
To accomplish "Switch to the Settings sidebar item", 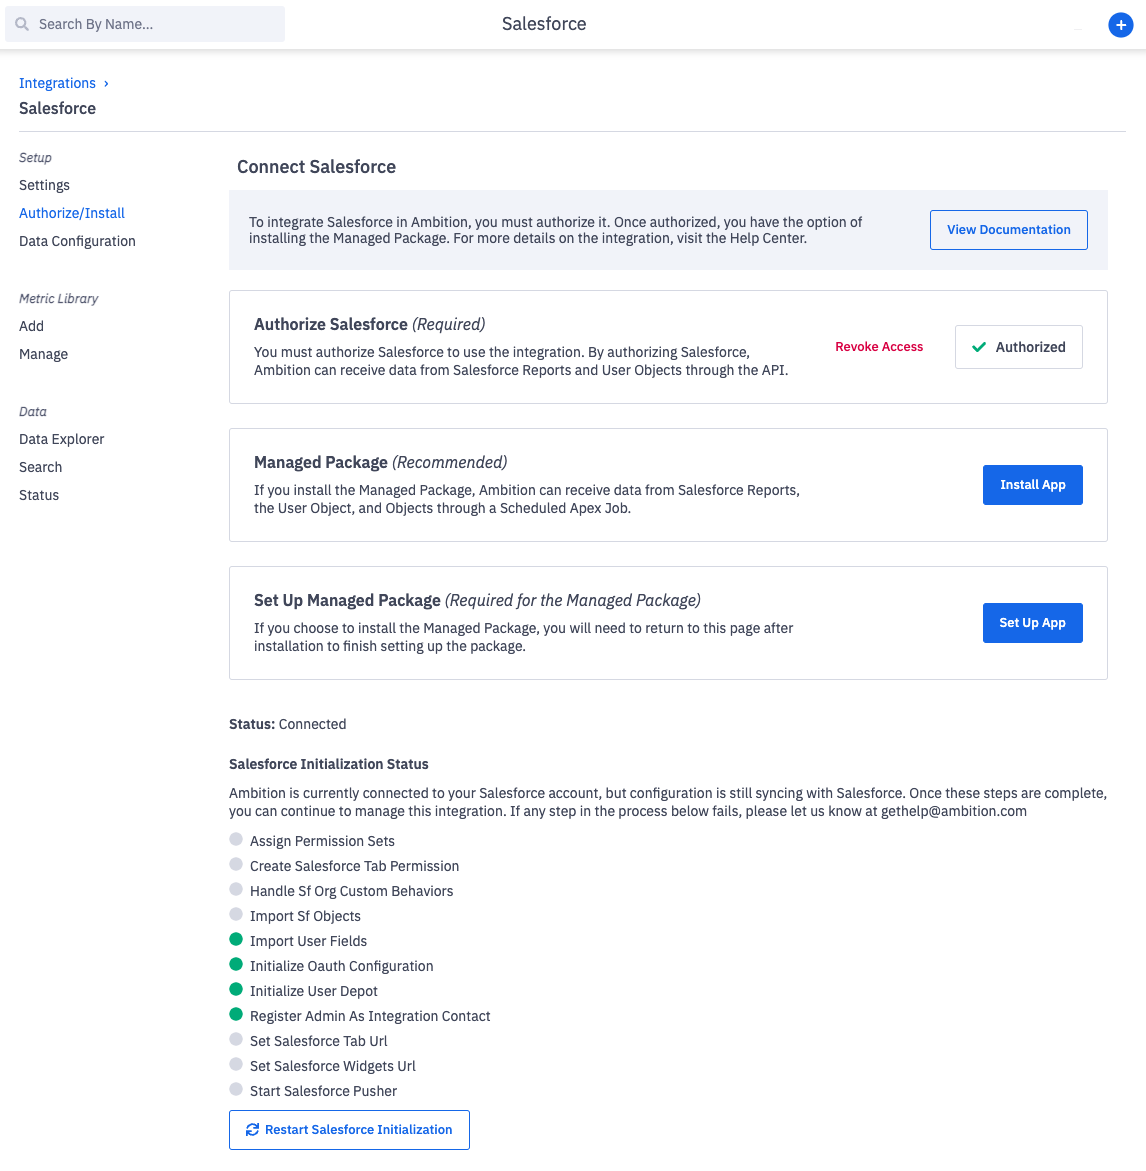I will tap(44, 185).
